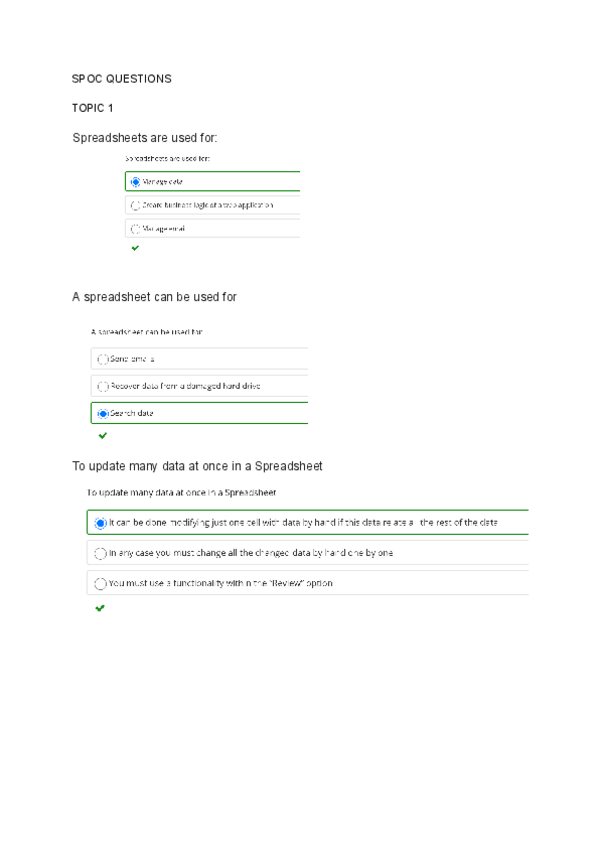Choose "Create business logic" radio option
This screenshot has width=600, height=848.
pos(135,205)
